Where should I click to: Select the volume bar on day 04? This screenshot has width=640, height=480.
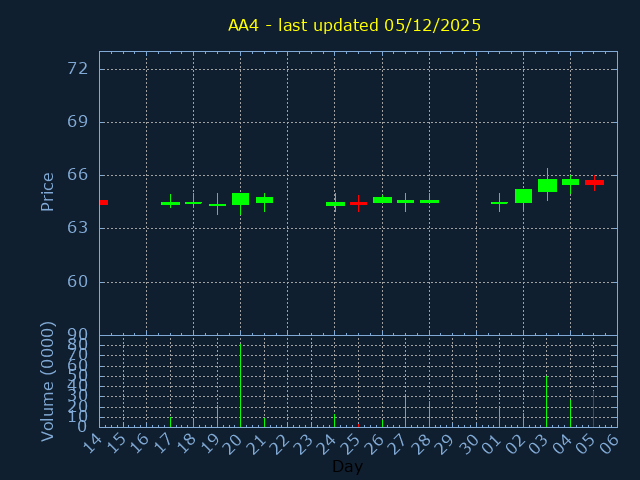[x=570, y=413]
